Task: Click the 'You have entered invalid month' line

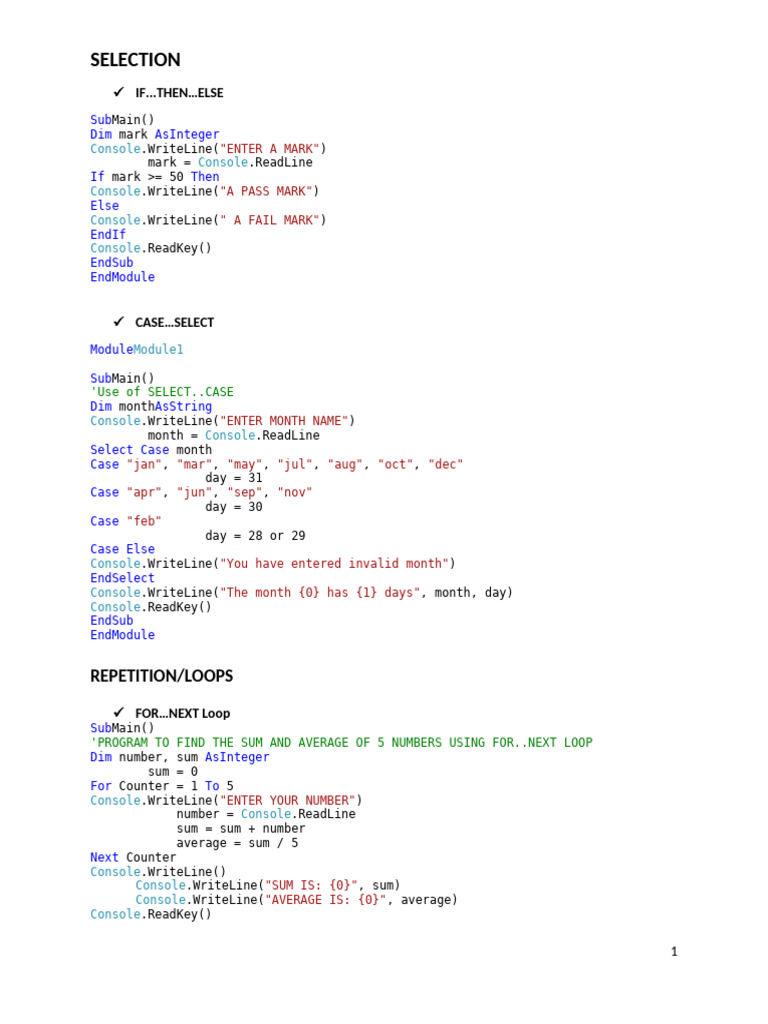Action: [x=272, y=564]
